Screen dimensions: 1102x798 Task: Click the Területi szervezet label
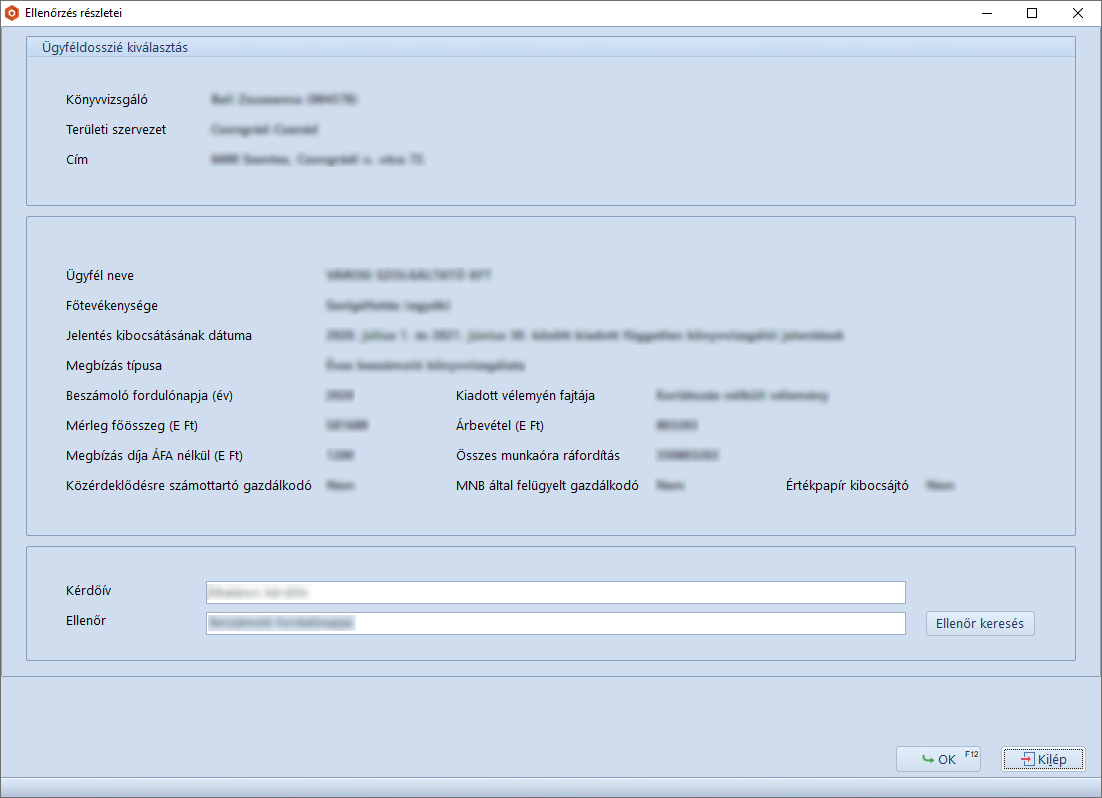pos(115,130)
